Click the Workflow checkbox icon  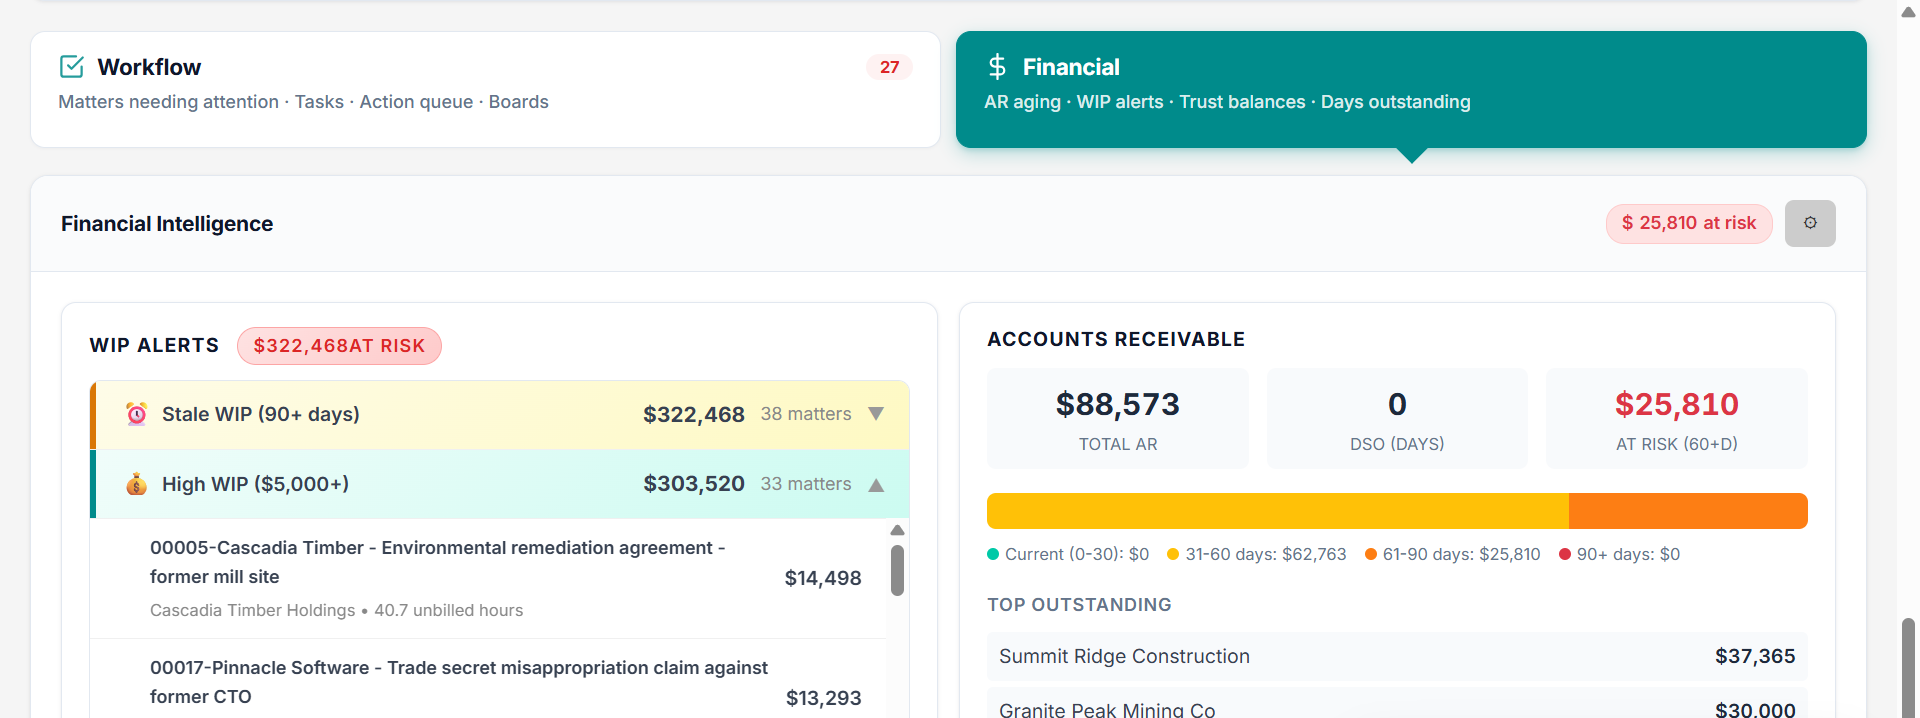(x=72, y=67)
